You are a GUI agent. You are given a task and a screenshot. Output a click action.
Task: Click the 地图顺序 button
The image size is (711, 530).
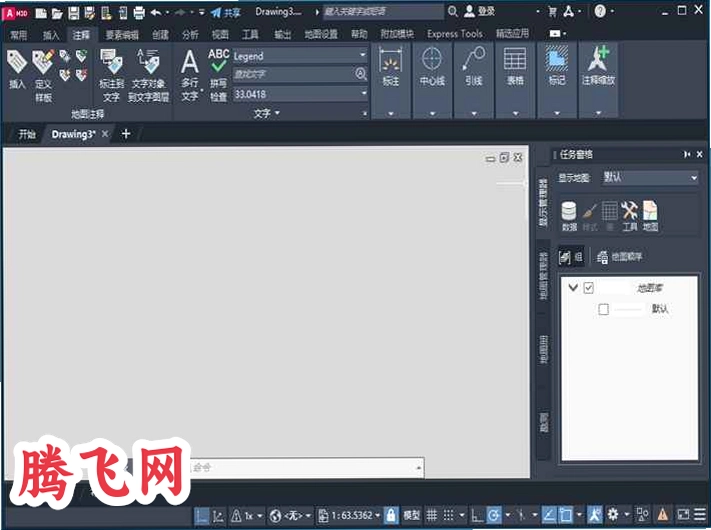click(x=619, y=257)
